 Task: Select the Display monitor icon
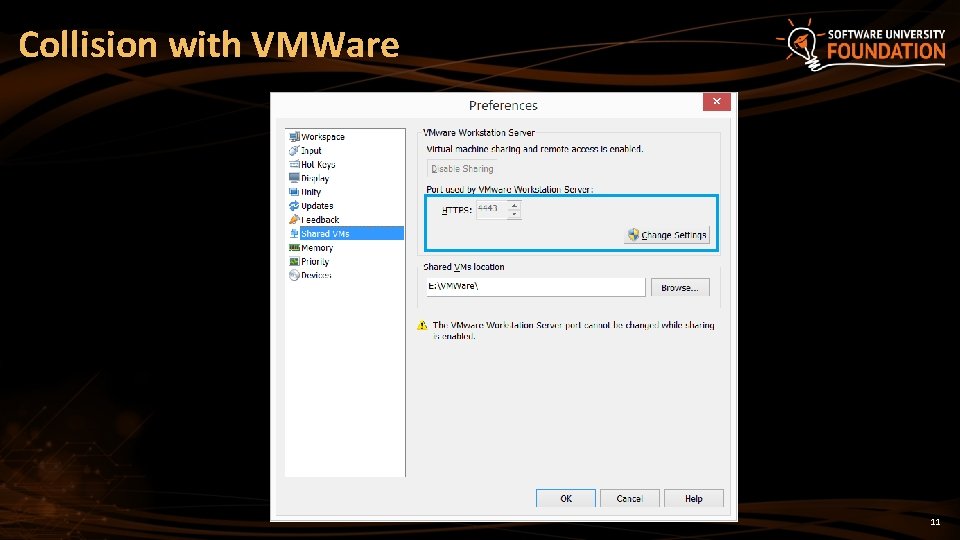(294, 178)
